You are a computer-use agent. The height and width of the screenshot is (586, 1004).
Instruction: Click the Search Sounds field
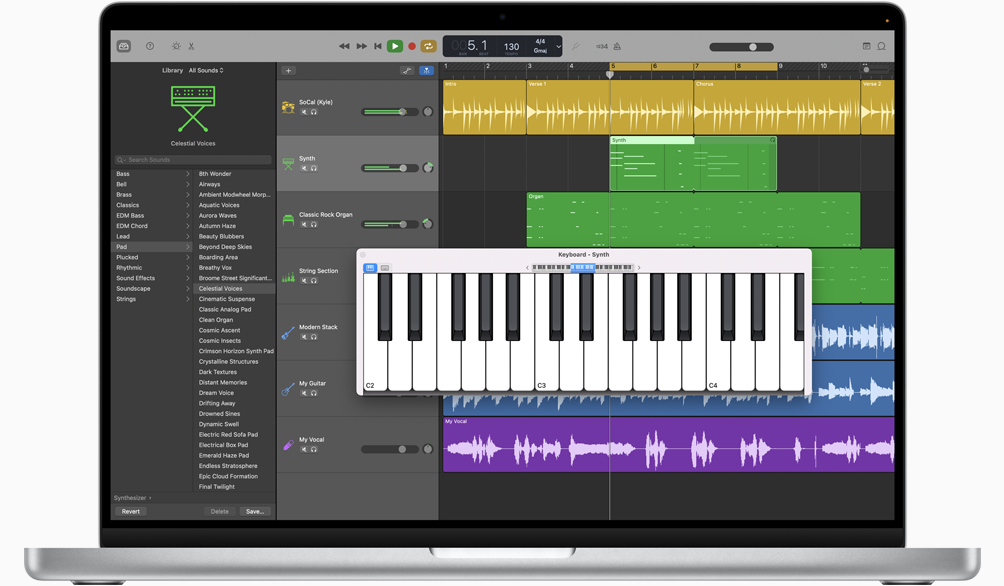[193, 159]
